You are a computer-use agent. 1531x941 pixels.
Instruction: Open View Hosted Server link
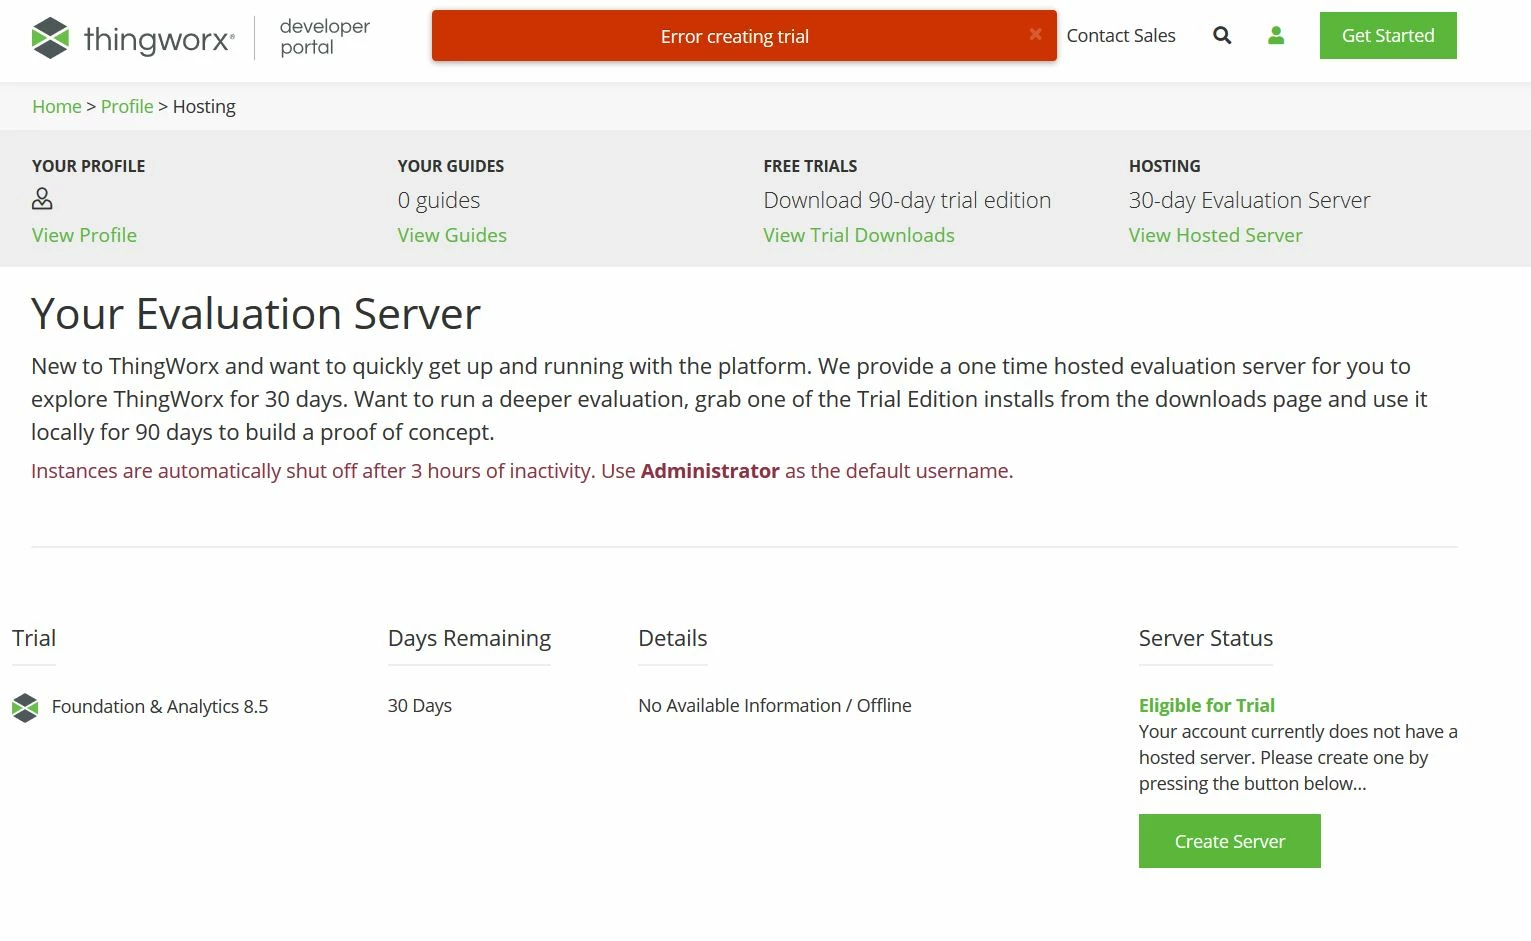pos(1216,235)
